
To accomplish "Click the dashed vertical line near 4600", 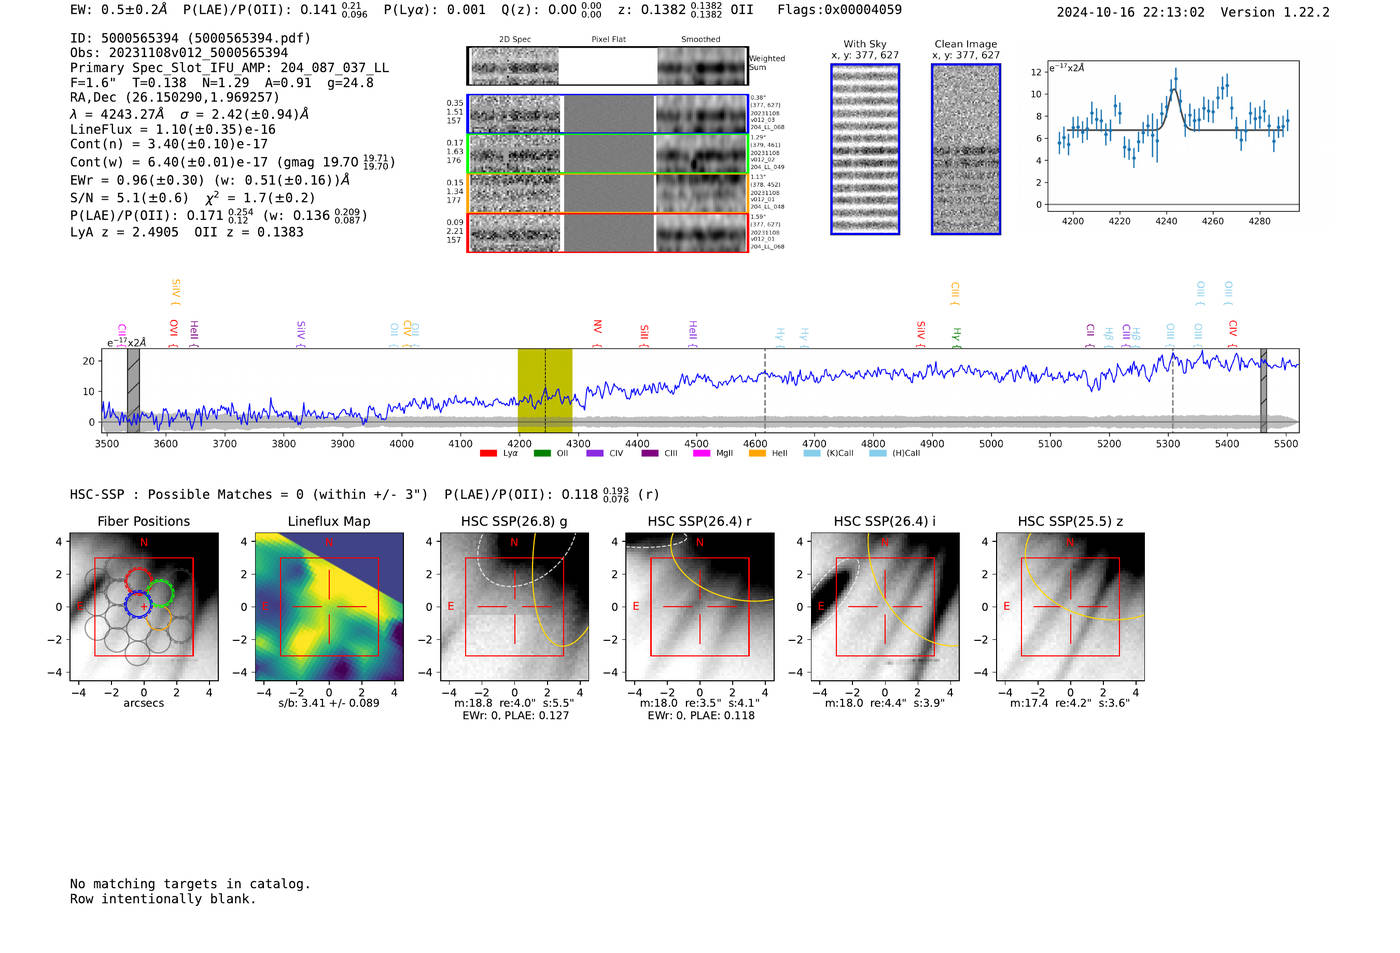I will point(765,391).
